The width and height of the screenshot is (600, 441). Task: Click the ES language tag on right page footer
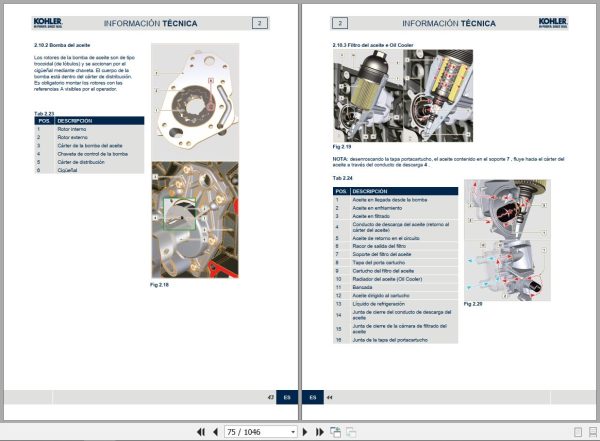[313, 397]
